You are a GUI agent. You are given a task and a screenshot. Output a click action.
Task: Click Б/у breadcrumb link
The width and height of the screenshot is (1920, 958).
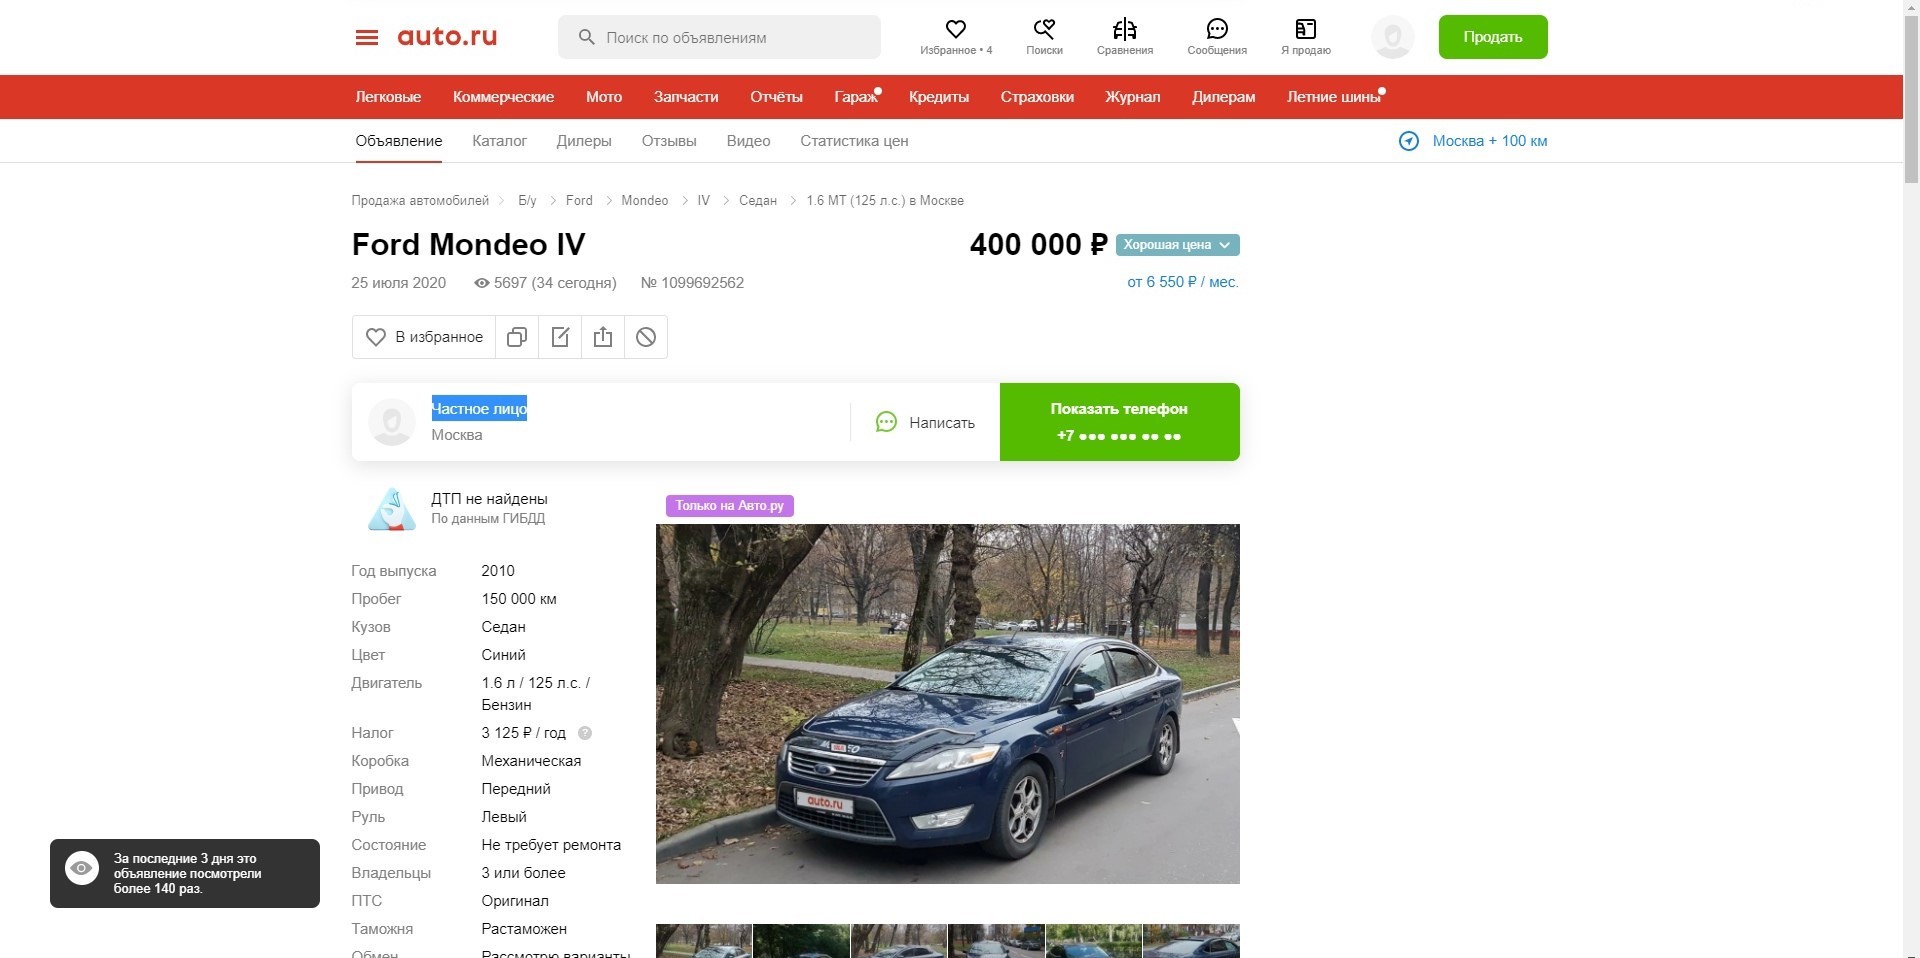[x=527, y=201]
